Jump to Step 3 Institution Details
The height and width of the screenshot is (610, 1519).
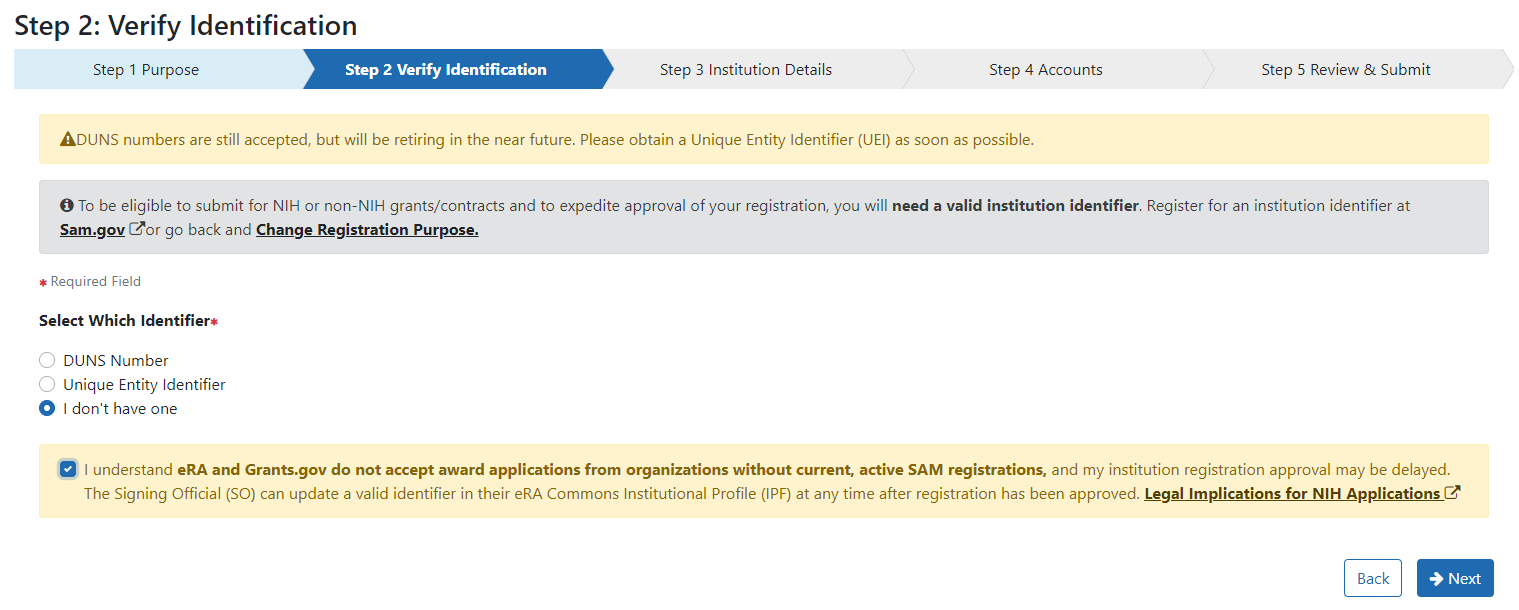[746, 70]
